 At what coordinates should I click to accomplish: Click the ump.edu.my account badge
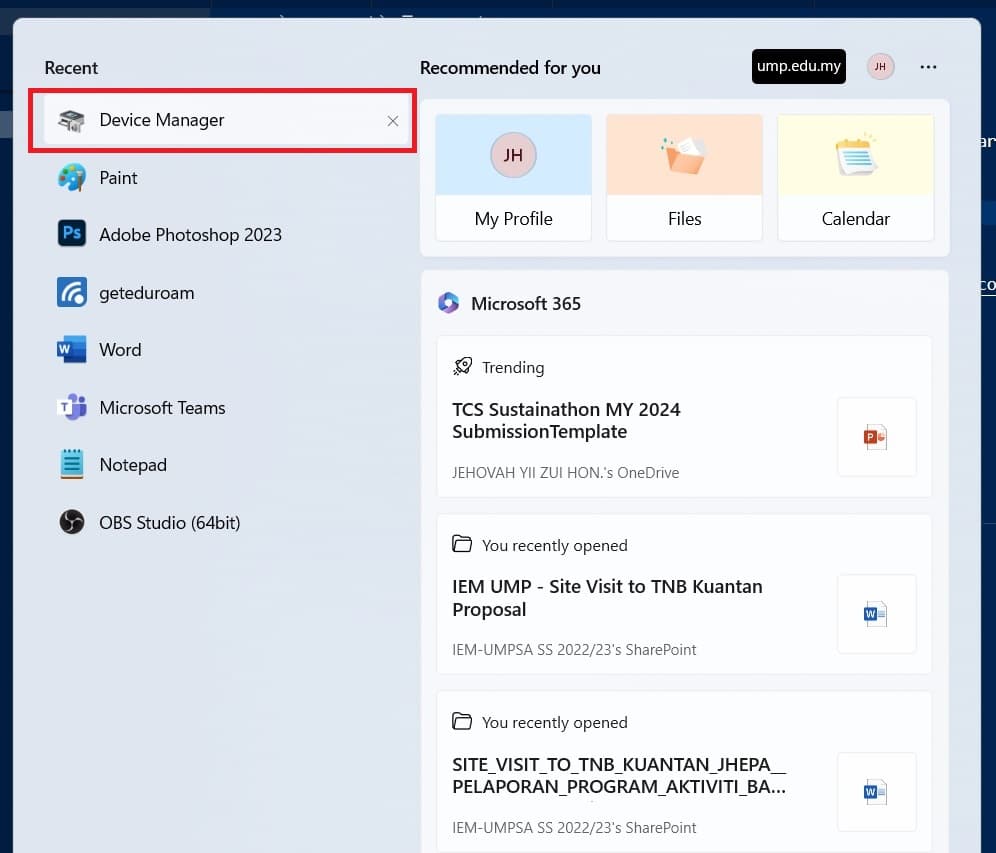click(x=798, y=66)
